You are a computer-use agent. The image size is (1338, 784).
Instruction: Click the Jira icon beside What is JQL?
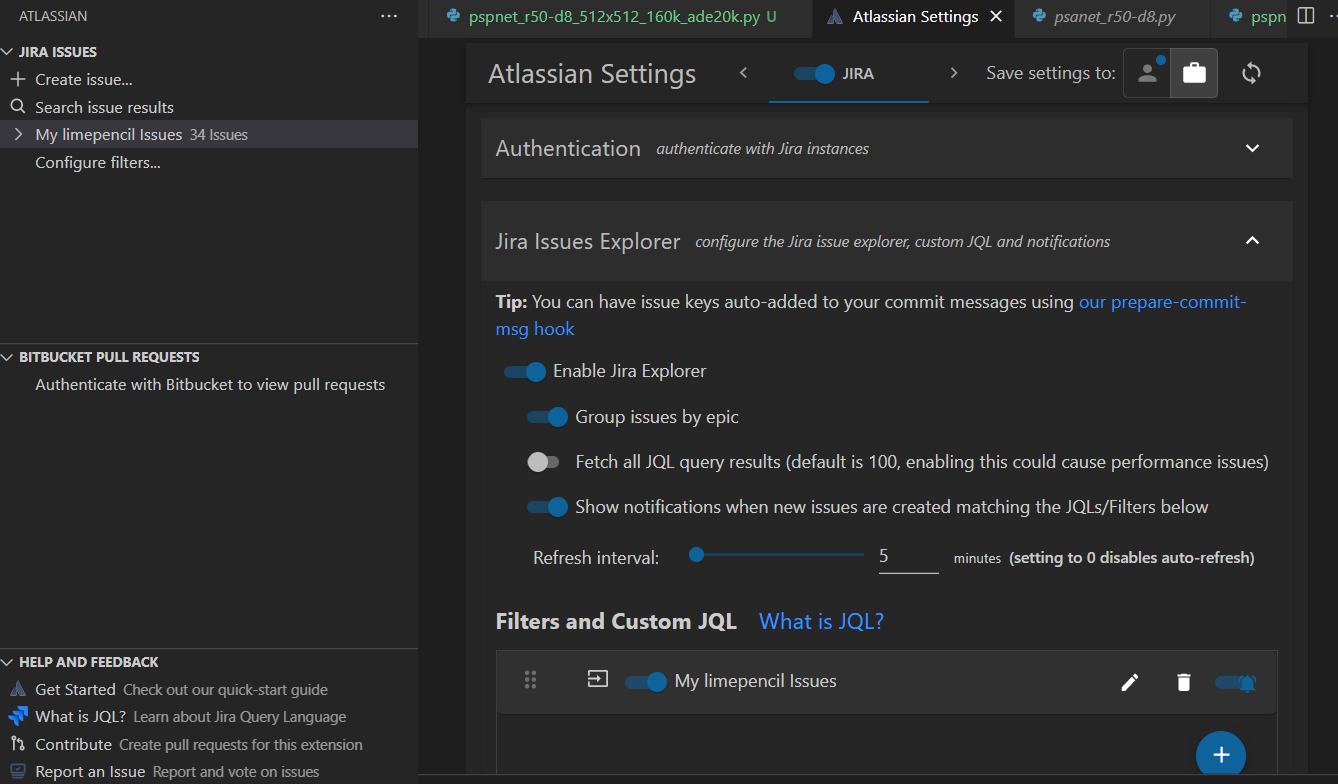point(17,716)
